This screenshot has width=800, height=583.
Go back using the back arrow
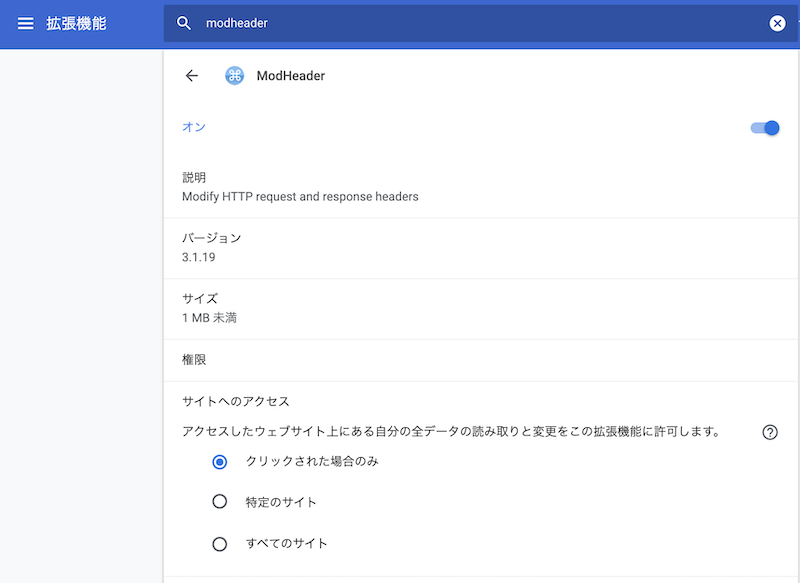(x=192, y=75)
